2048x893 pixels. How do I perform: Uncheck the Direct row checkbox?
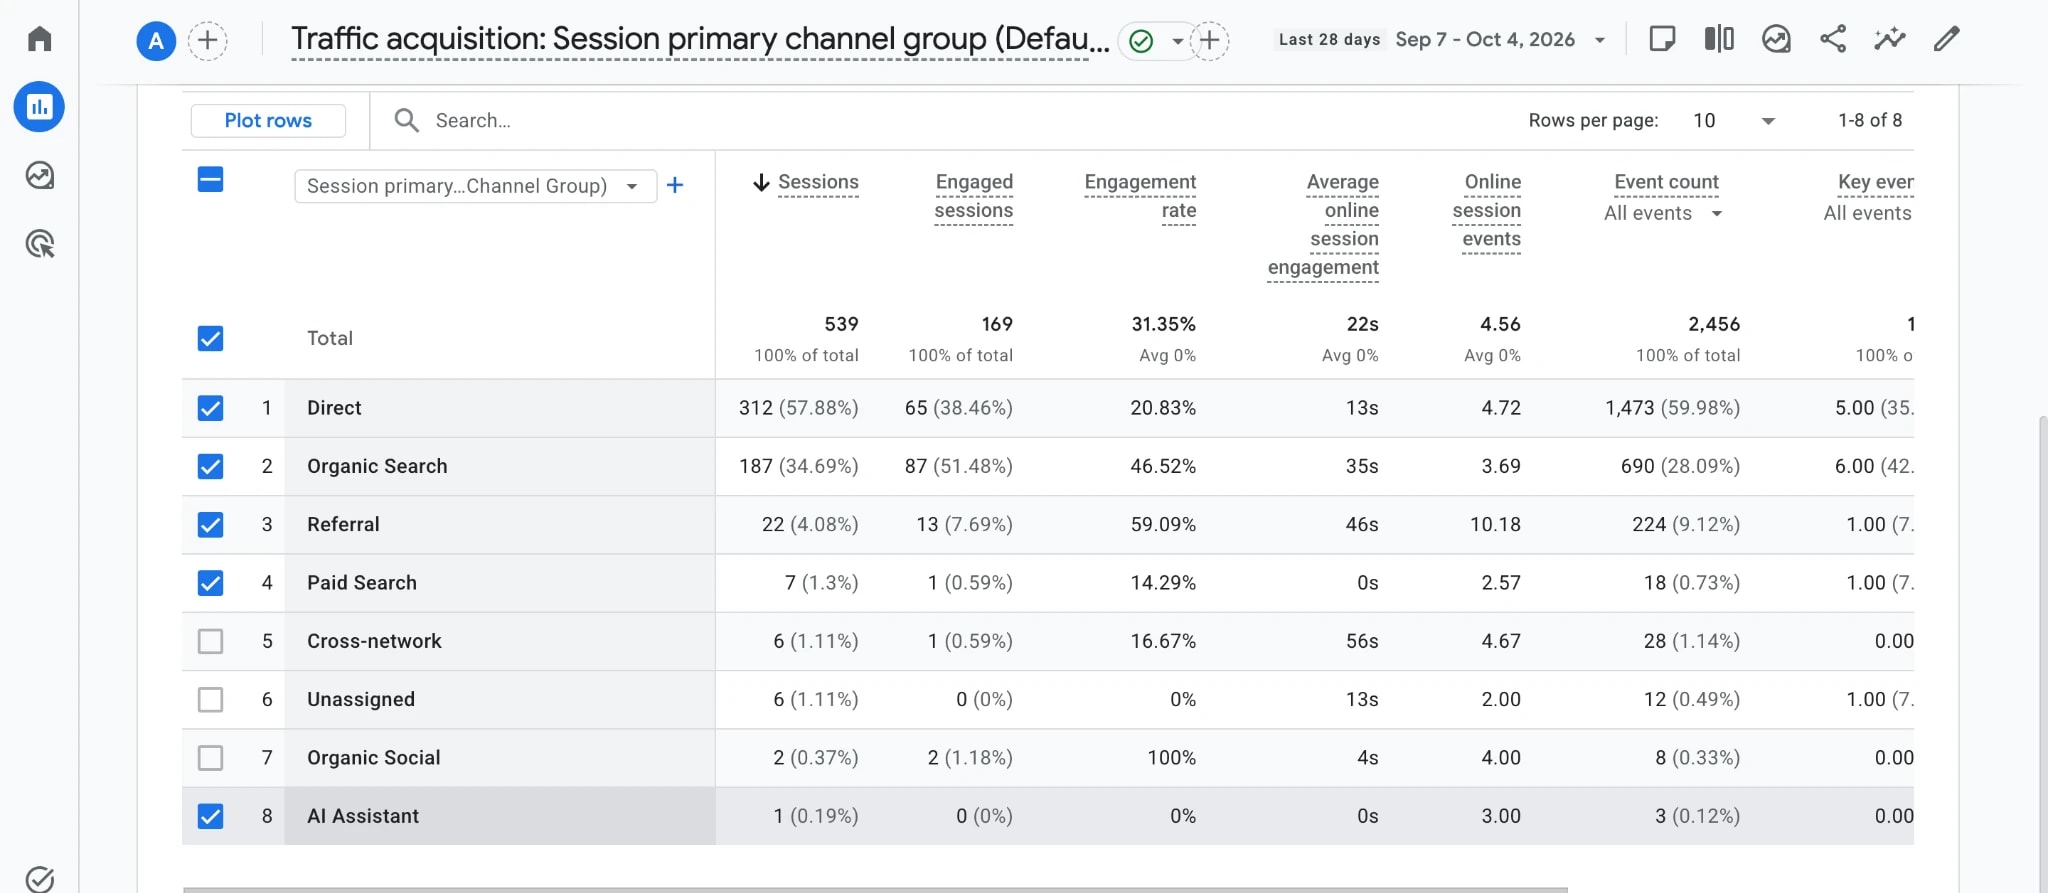point(210,408)
